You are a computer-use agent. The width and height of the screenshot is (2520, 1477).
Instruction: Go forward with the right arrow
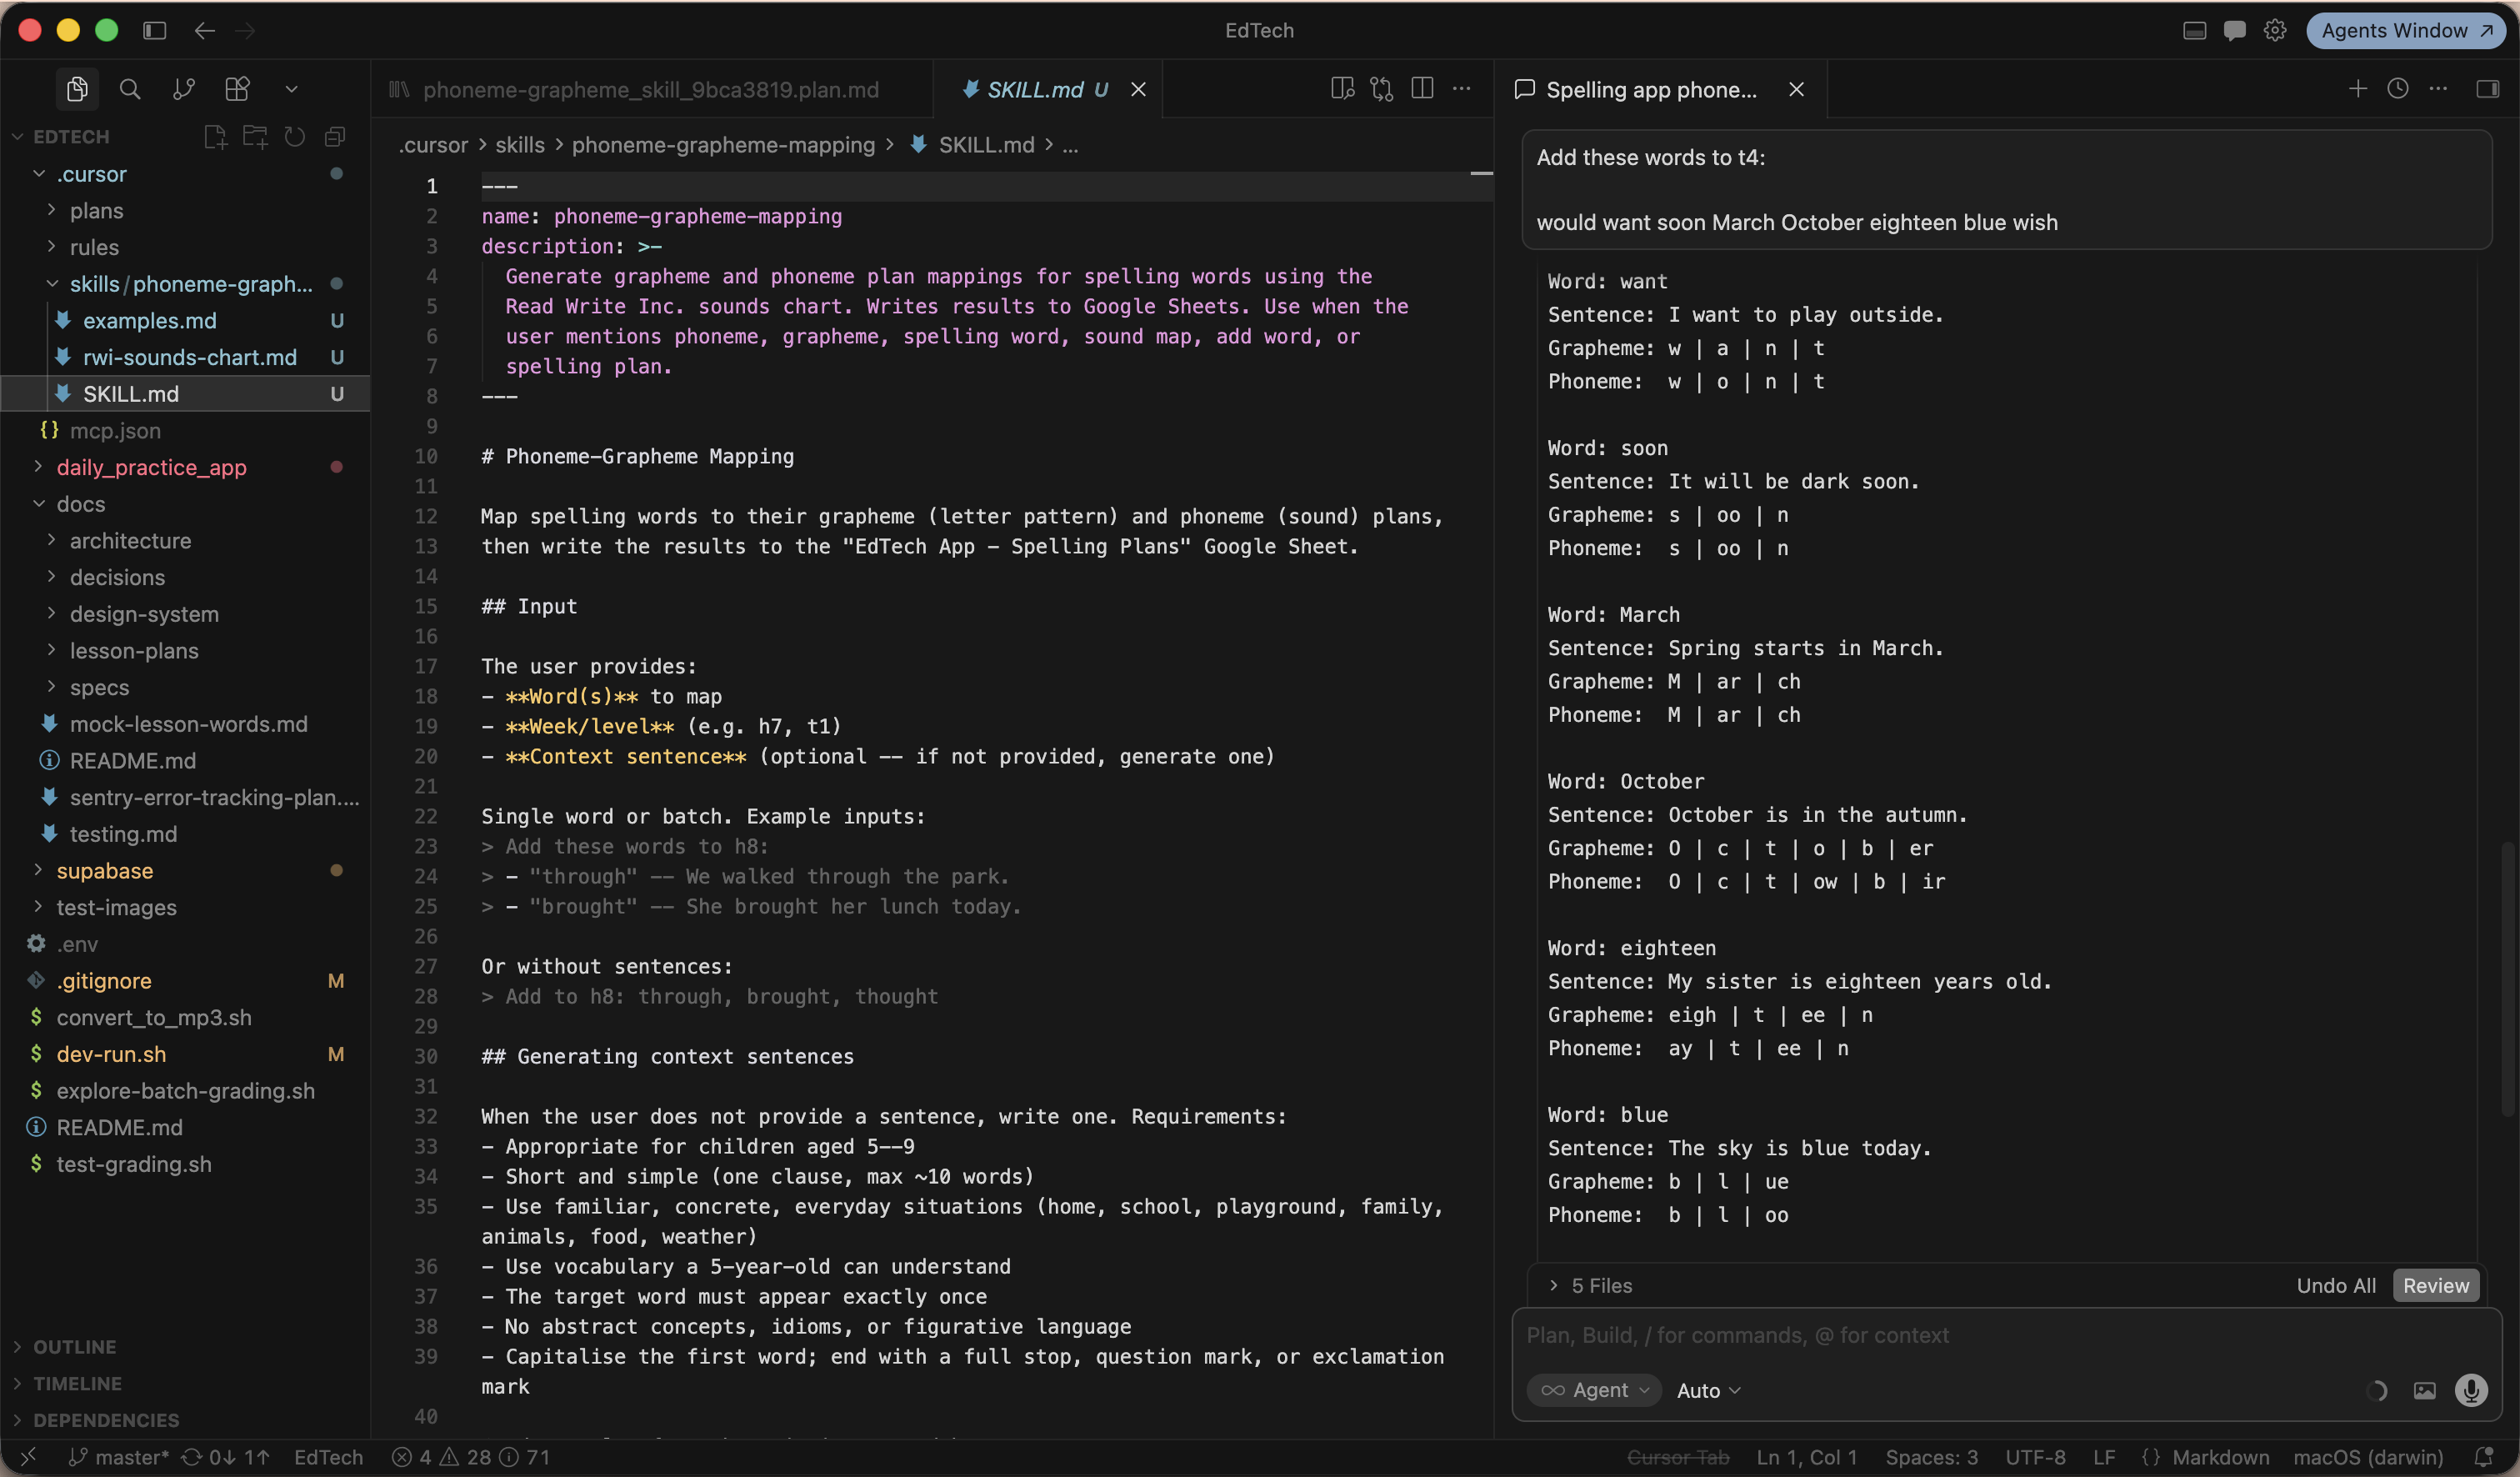245,31
